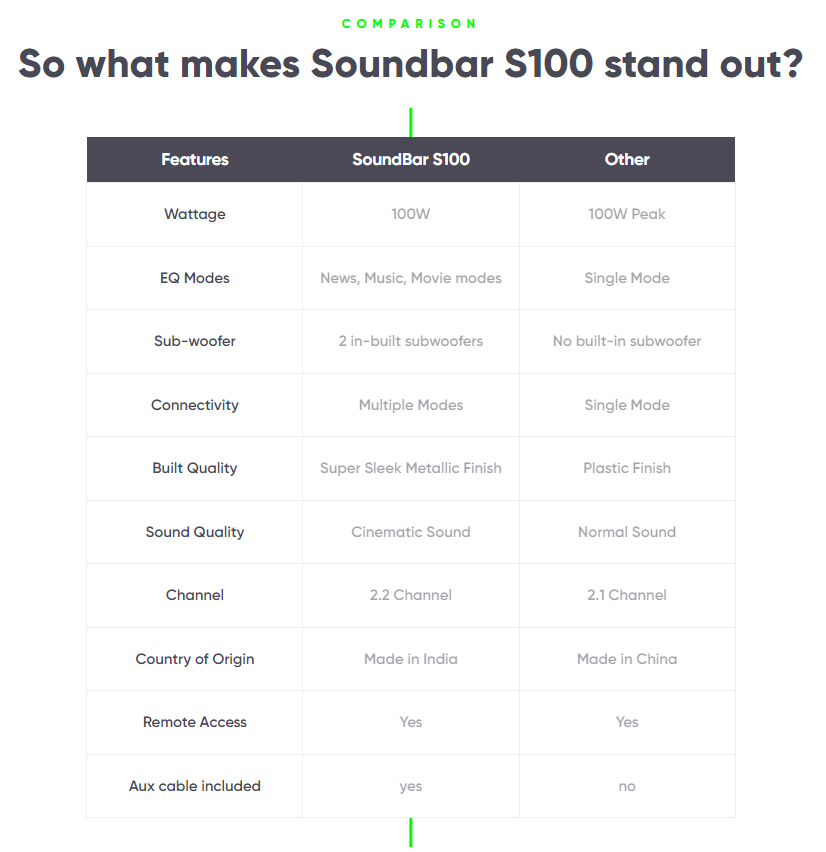This screenshot has height=852, width=826.
Task: Select the Aux cable included row label
Action: (x=195, y=786)
